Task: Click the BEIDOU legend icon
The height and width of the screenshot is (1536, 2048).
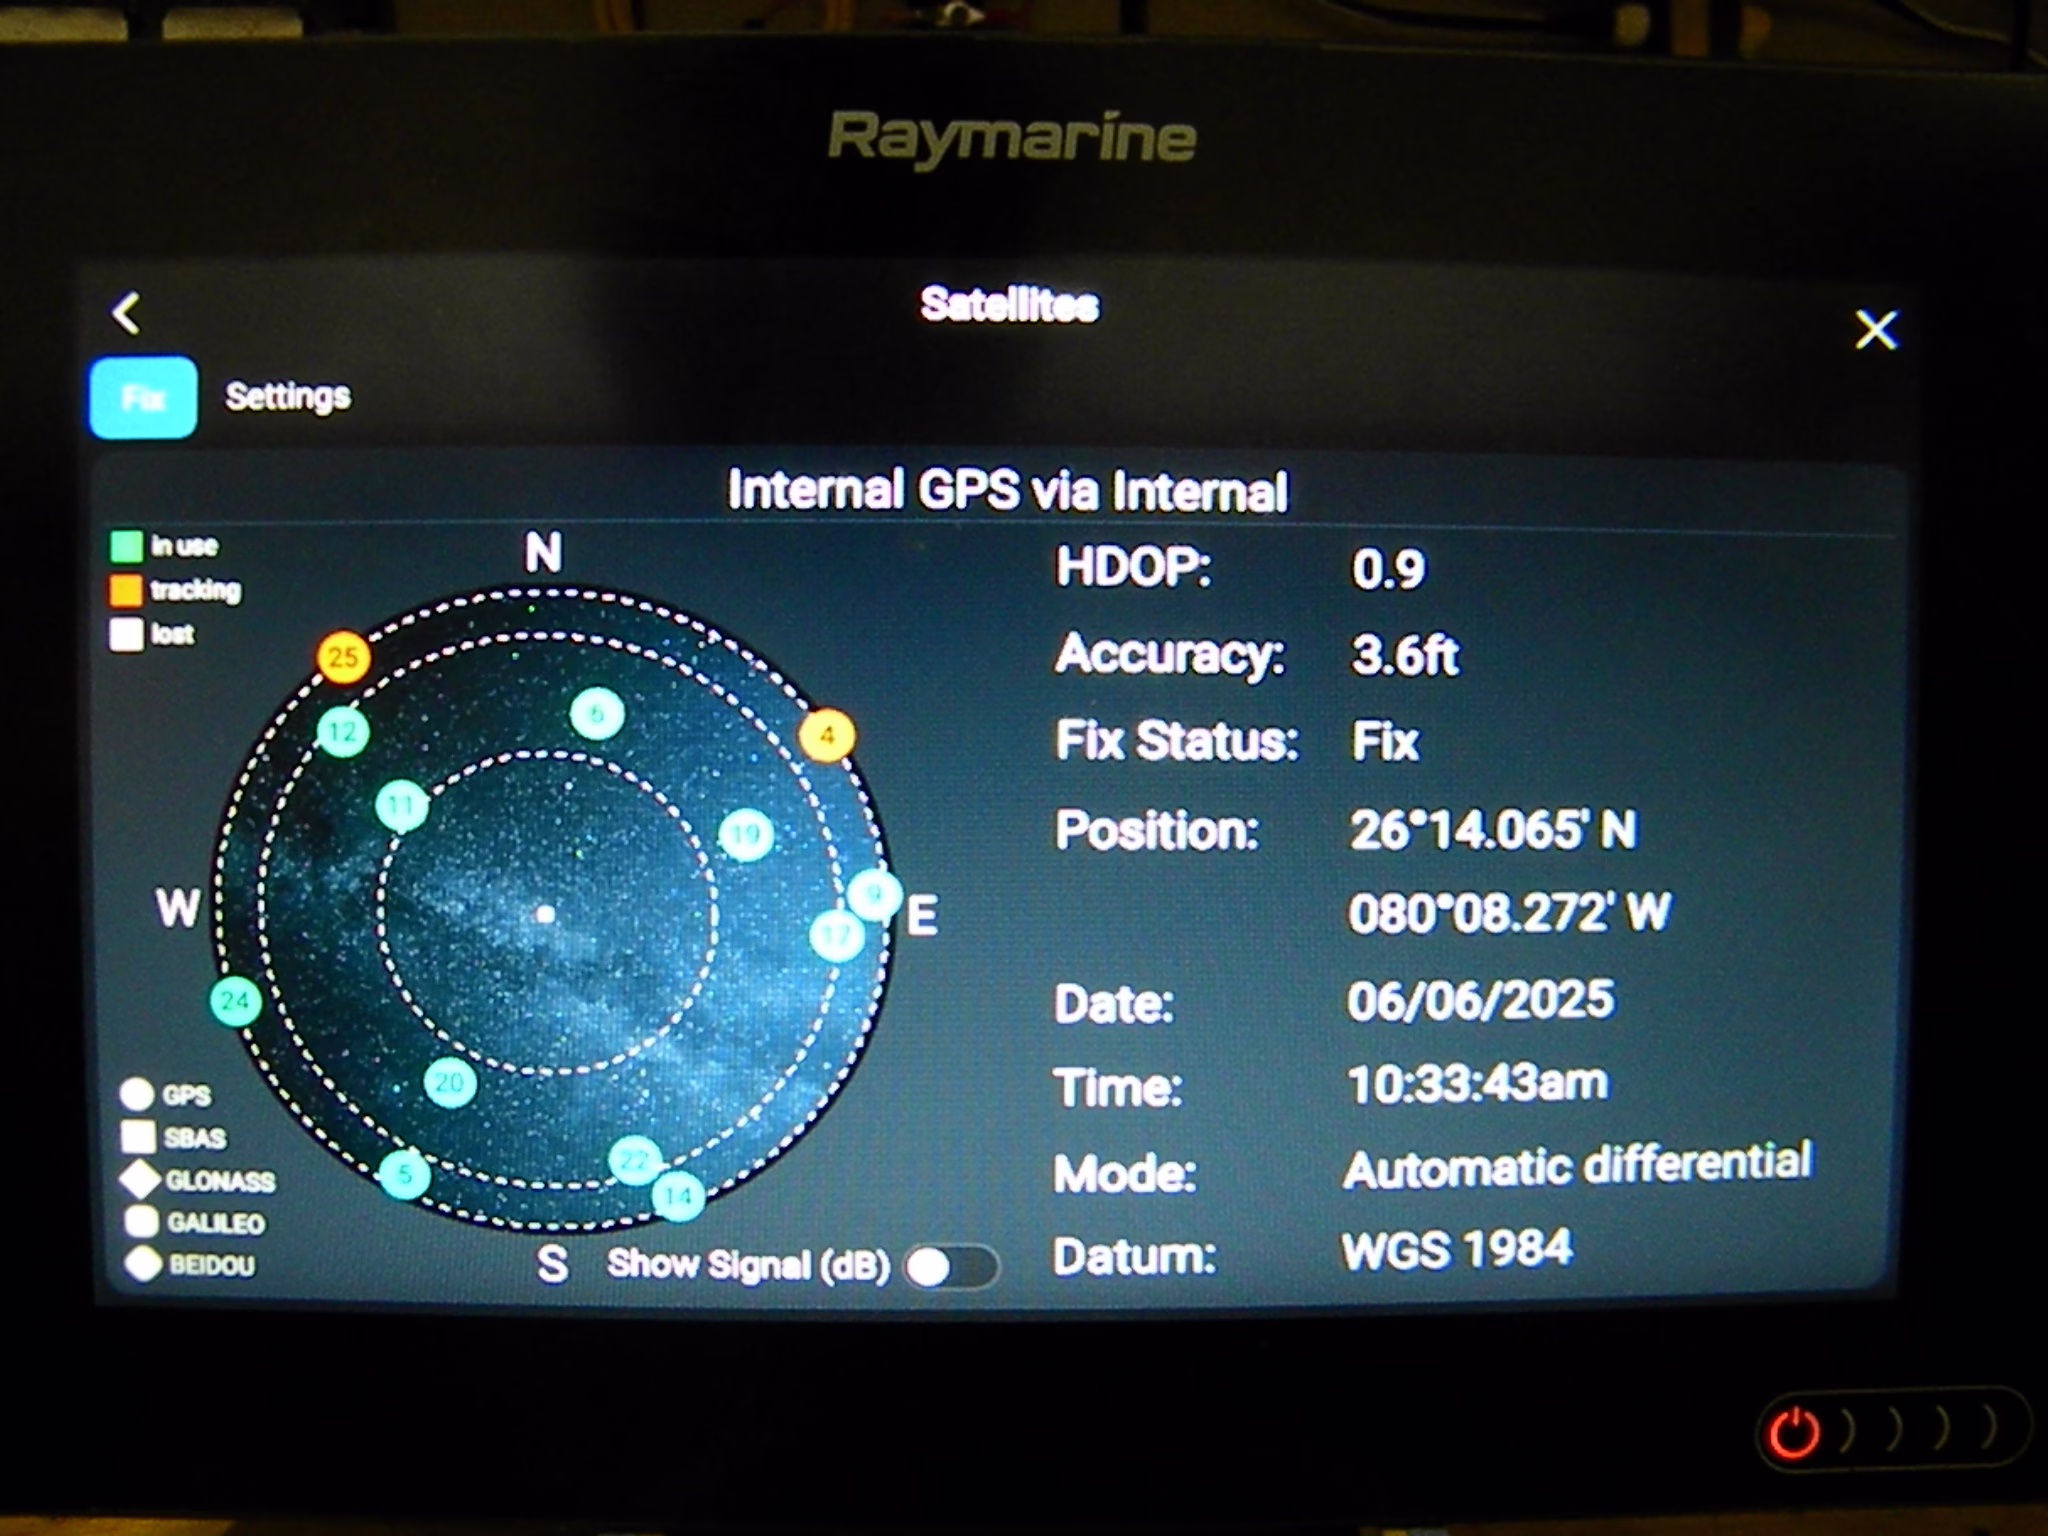Action: click(x=143, y=1264)
